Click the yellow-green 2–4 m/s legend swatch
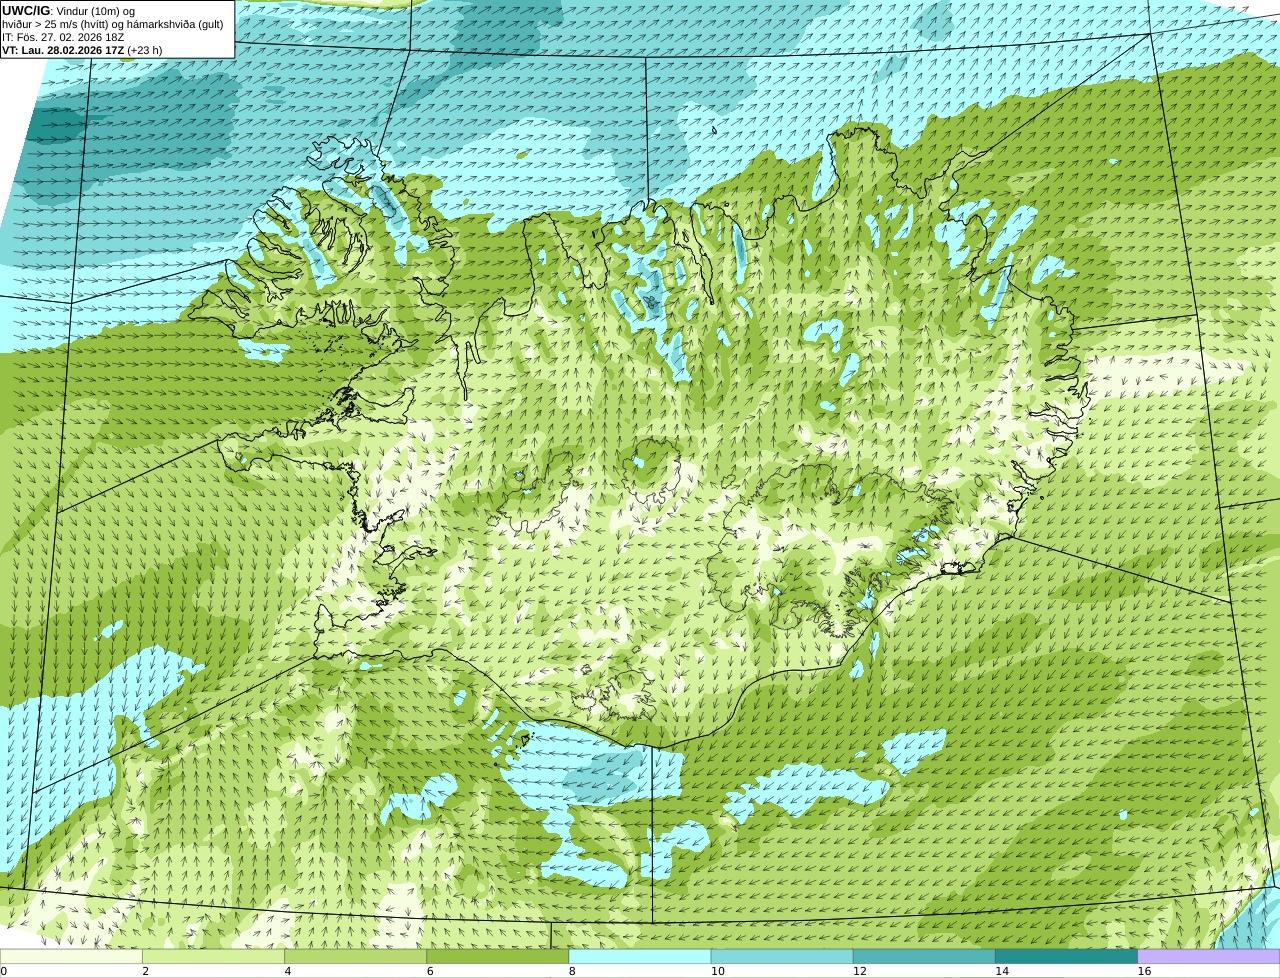This screenshot has width=1280, height=978. point(213,956)
